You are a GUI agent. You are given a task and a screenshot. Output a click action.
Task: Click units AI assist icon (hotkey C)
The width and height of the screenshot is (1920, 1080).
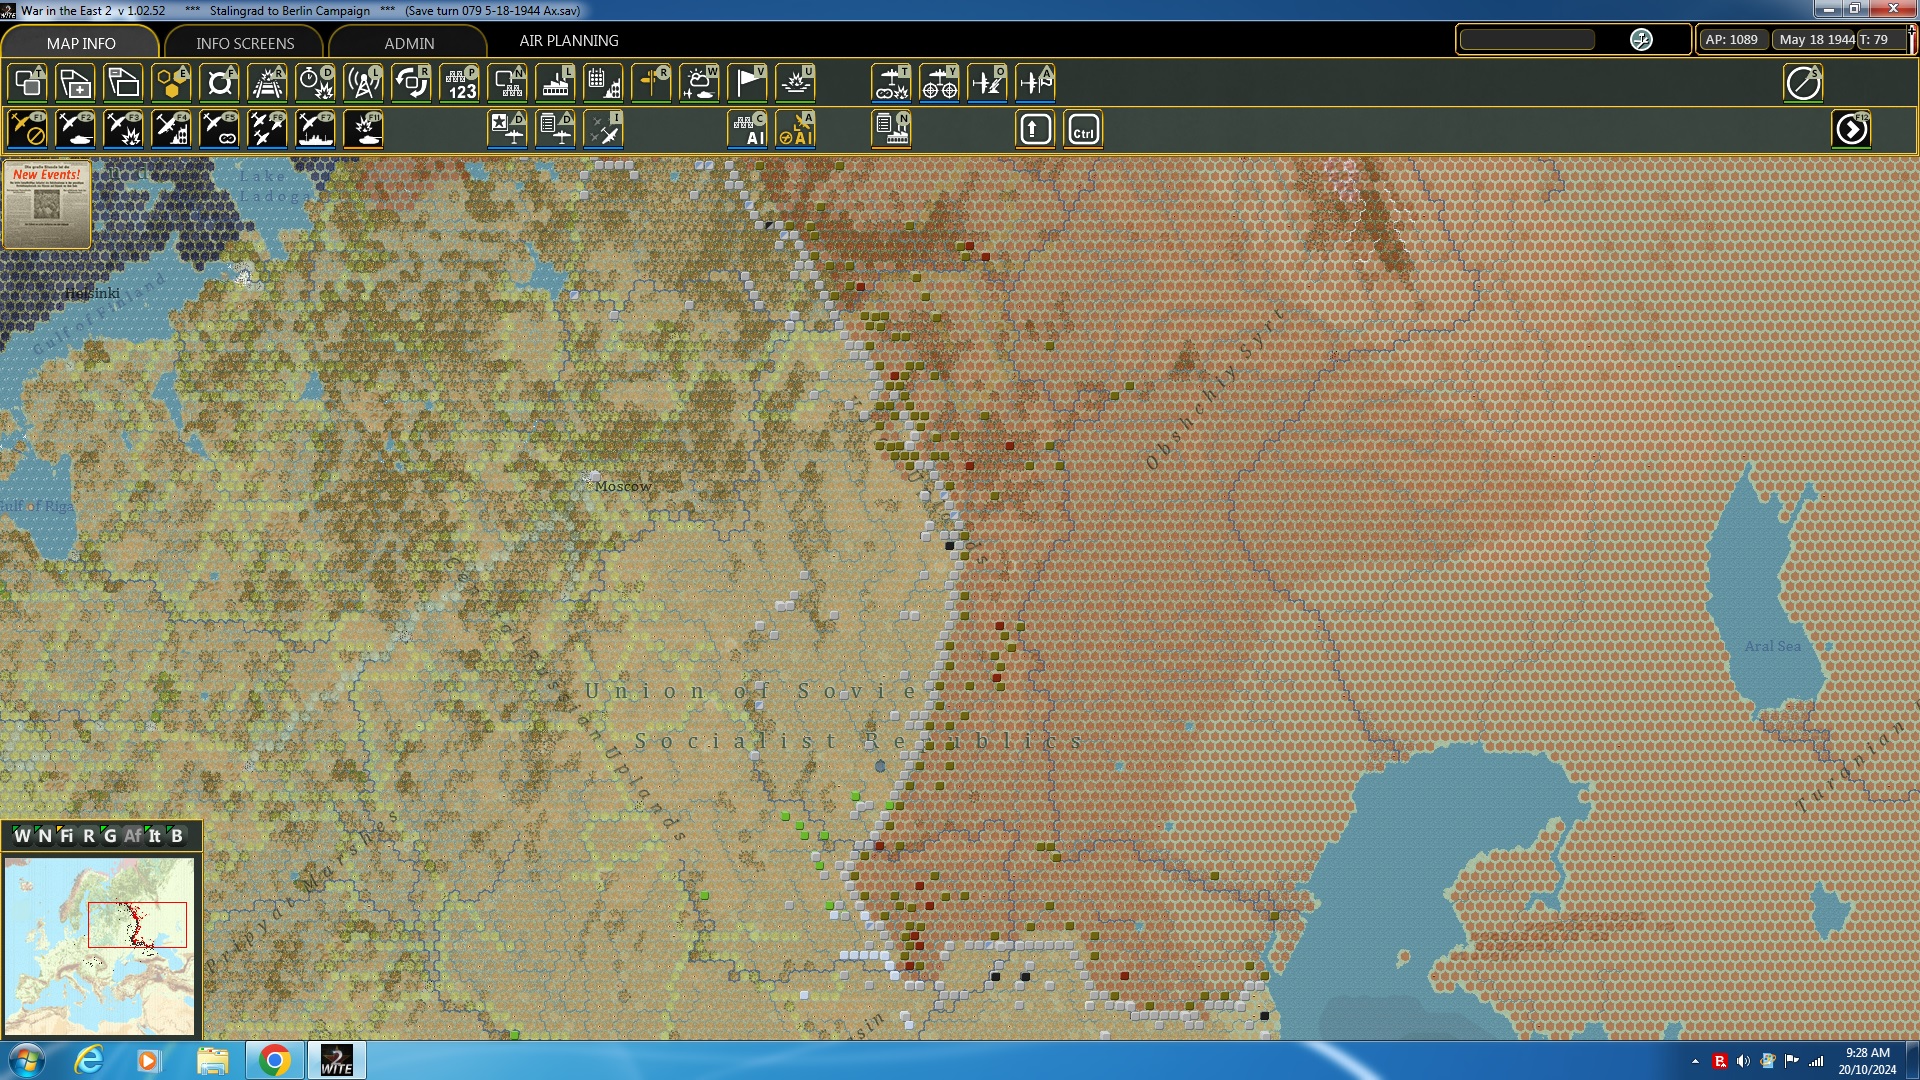(747, 130)
